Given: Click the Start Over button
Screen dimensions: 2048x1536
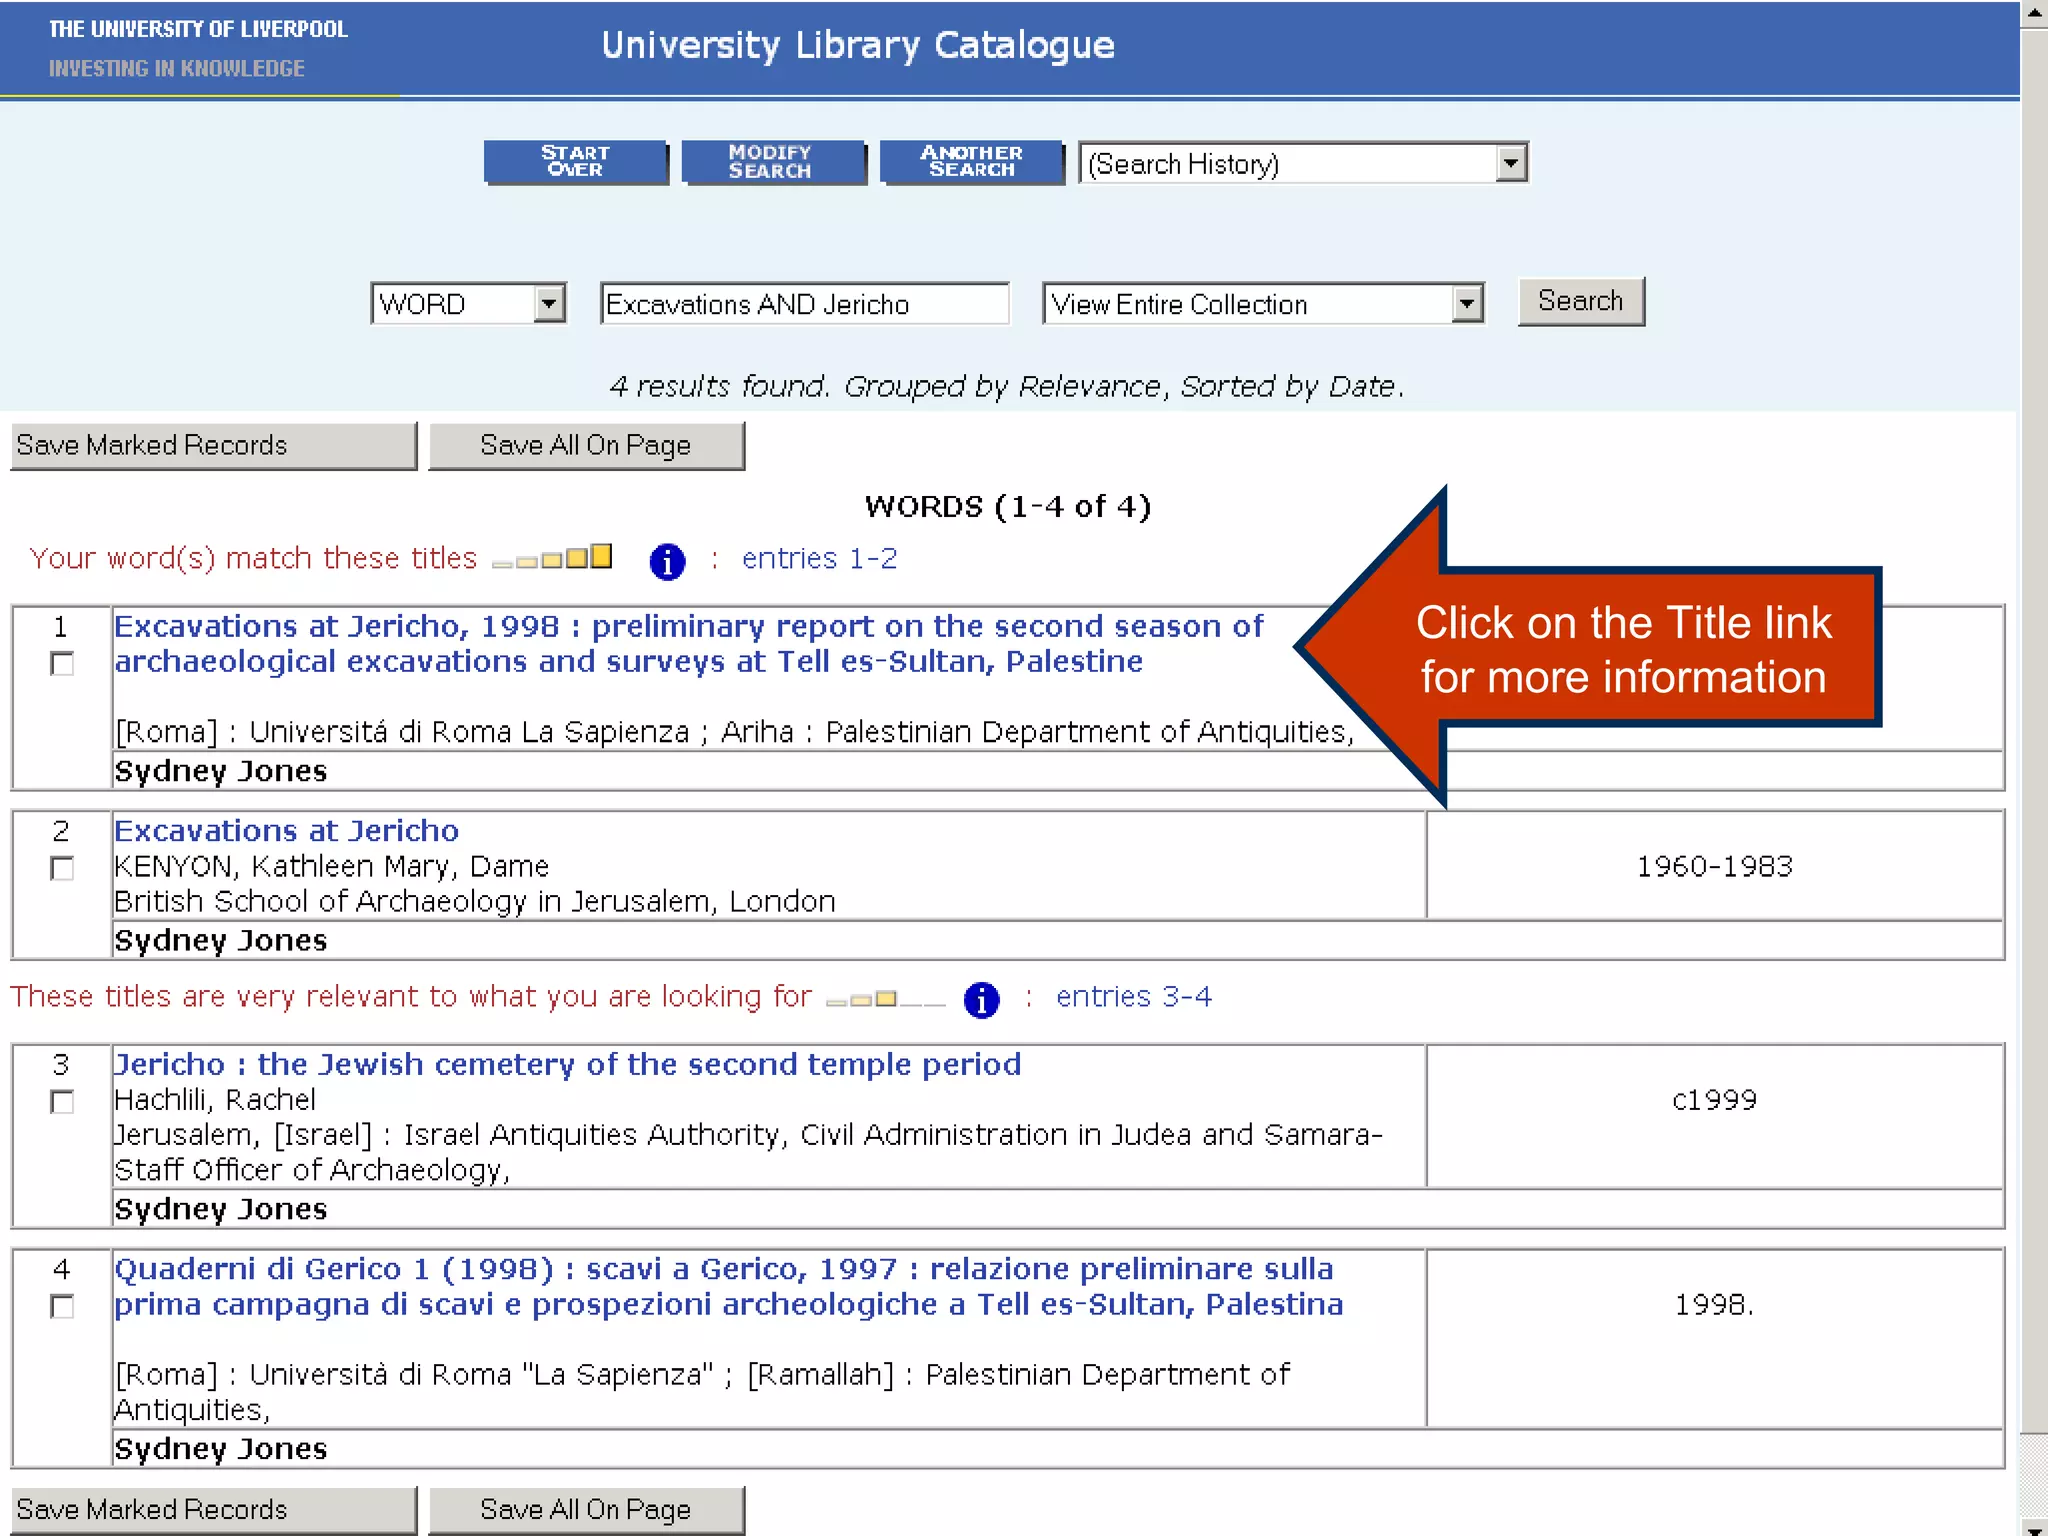Looking at the screenshot, I should click(x=575, y=162).
